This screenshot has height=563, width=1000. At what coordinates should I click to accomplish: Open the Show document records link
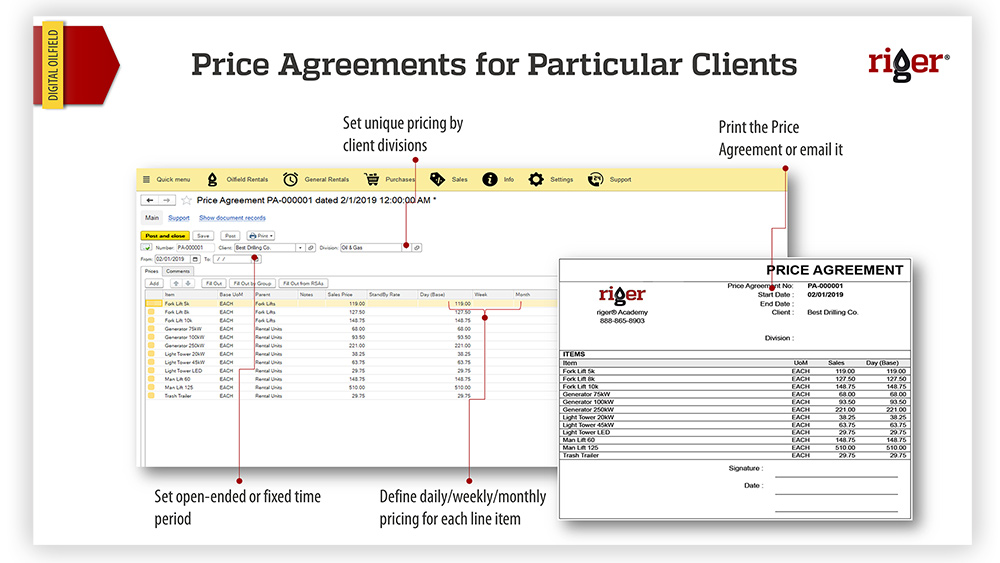pos(232,217)
